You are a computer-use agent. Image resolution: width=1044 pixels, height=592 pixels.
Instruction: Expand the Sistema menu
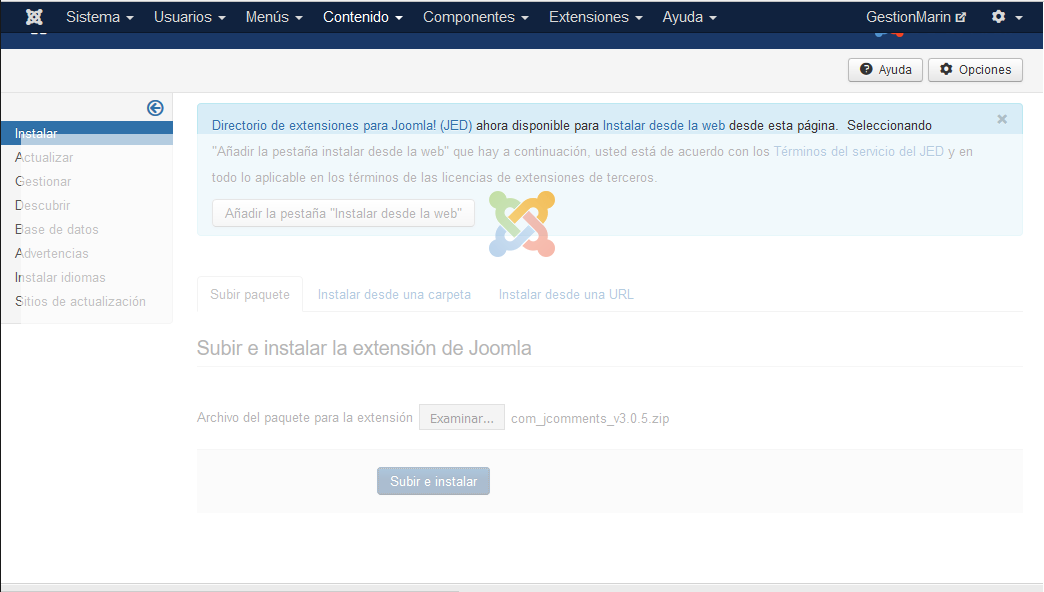(99, 17)
